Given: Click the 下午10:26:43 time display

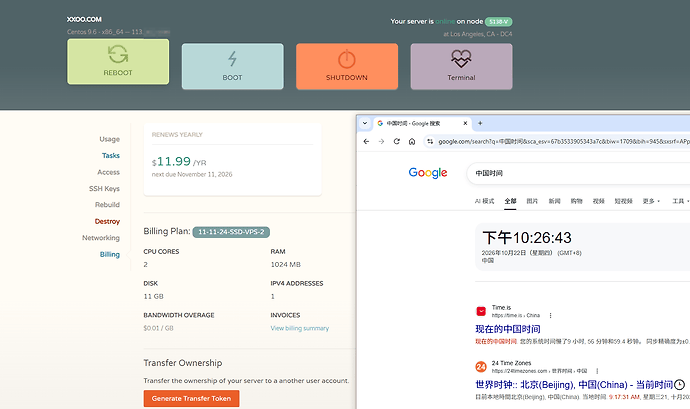Looking at the screenshot, I should tap(527, 238).
